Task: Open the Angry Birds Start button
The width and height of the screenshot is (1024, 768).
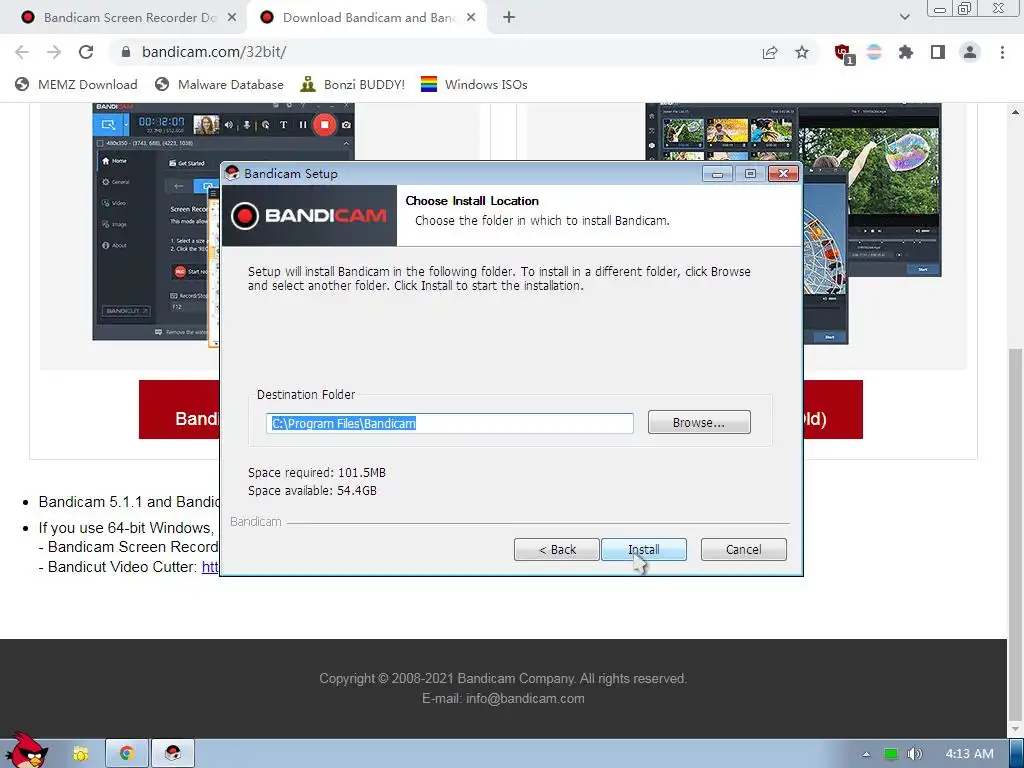Action: coord(26,751)
